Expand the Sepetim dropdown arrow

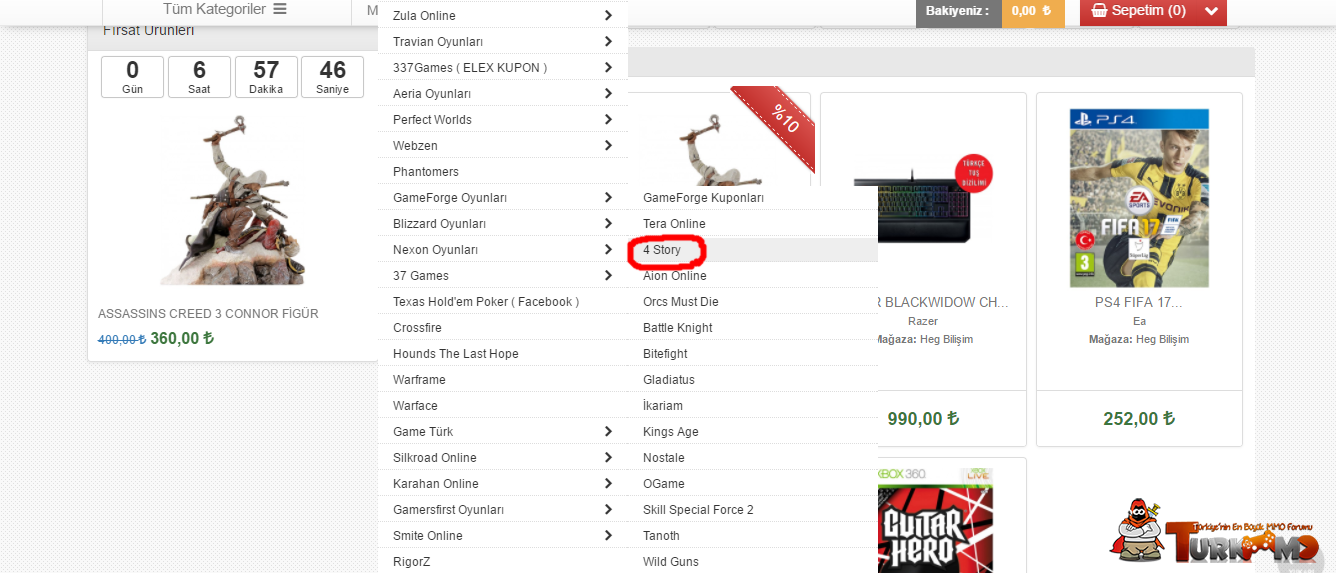coord(1212,11)
